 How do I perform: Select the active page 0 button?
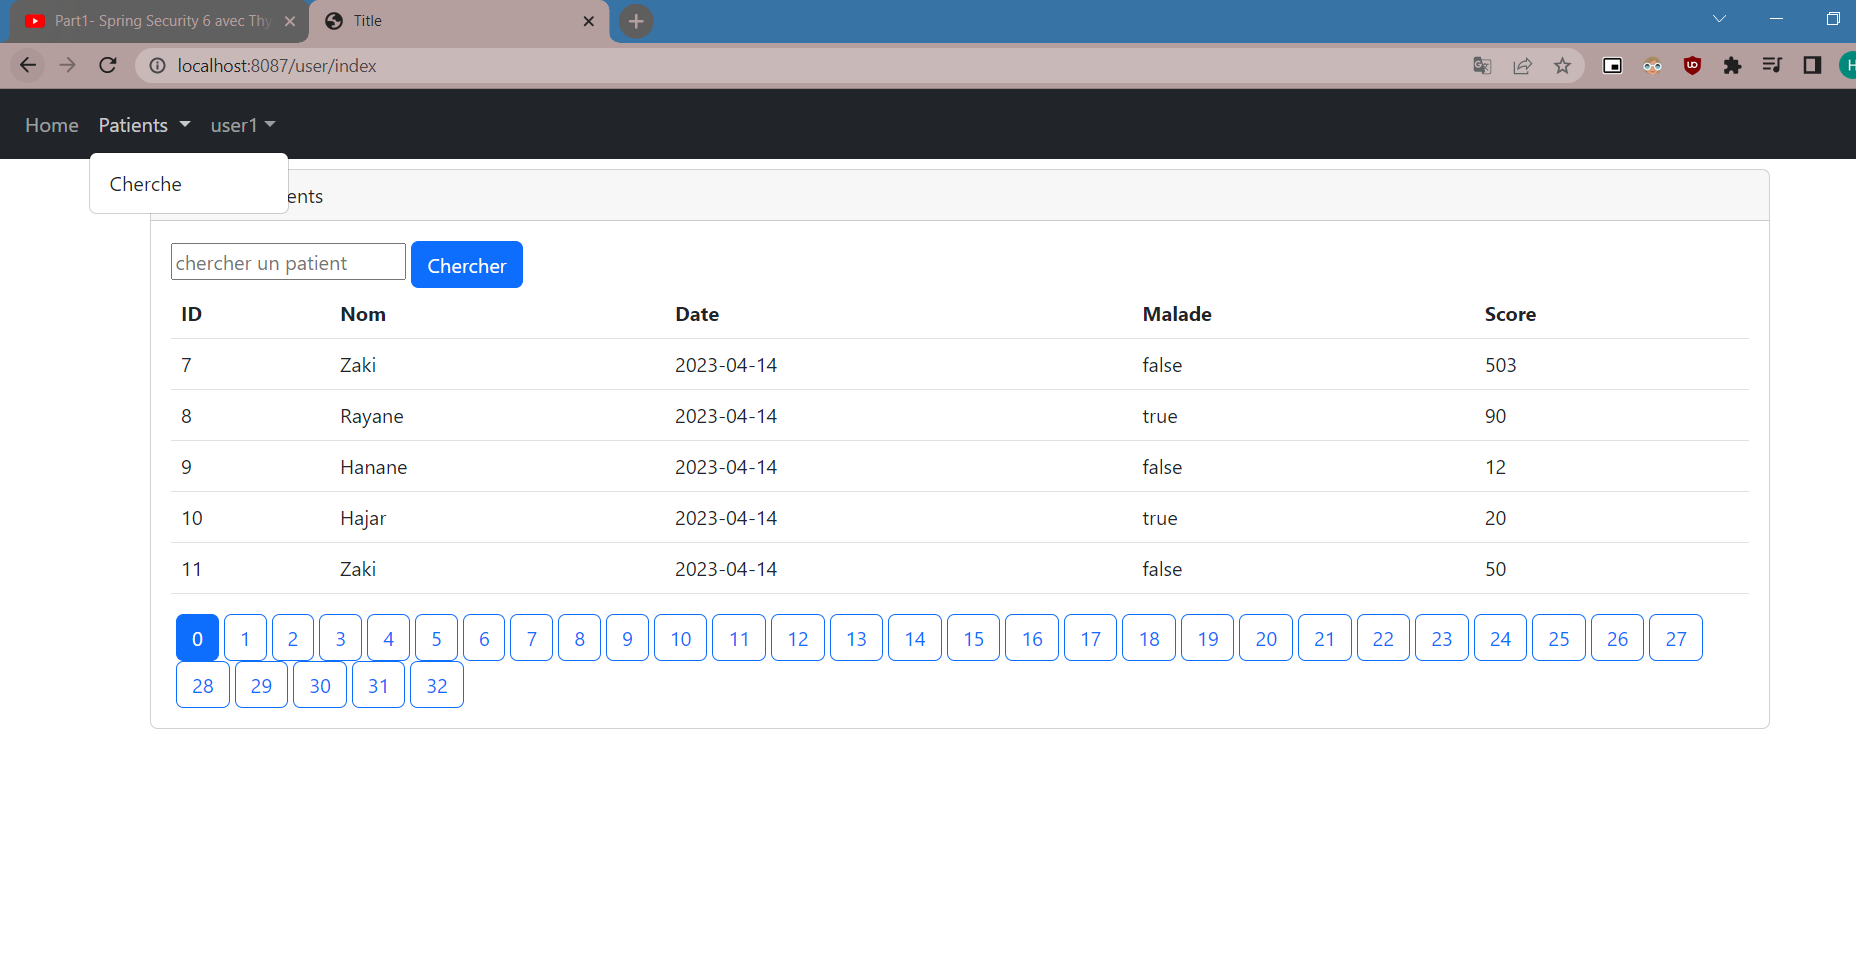[x=197, y=638]
